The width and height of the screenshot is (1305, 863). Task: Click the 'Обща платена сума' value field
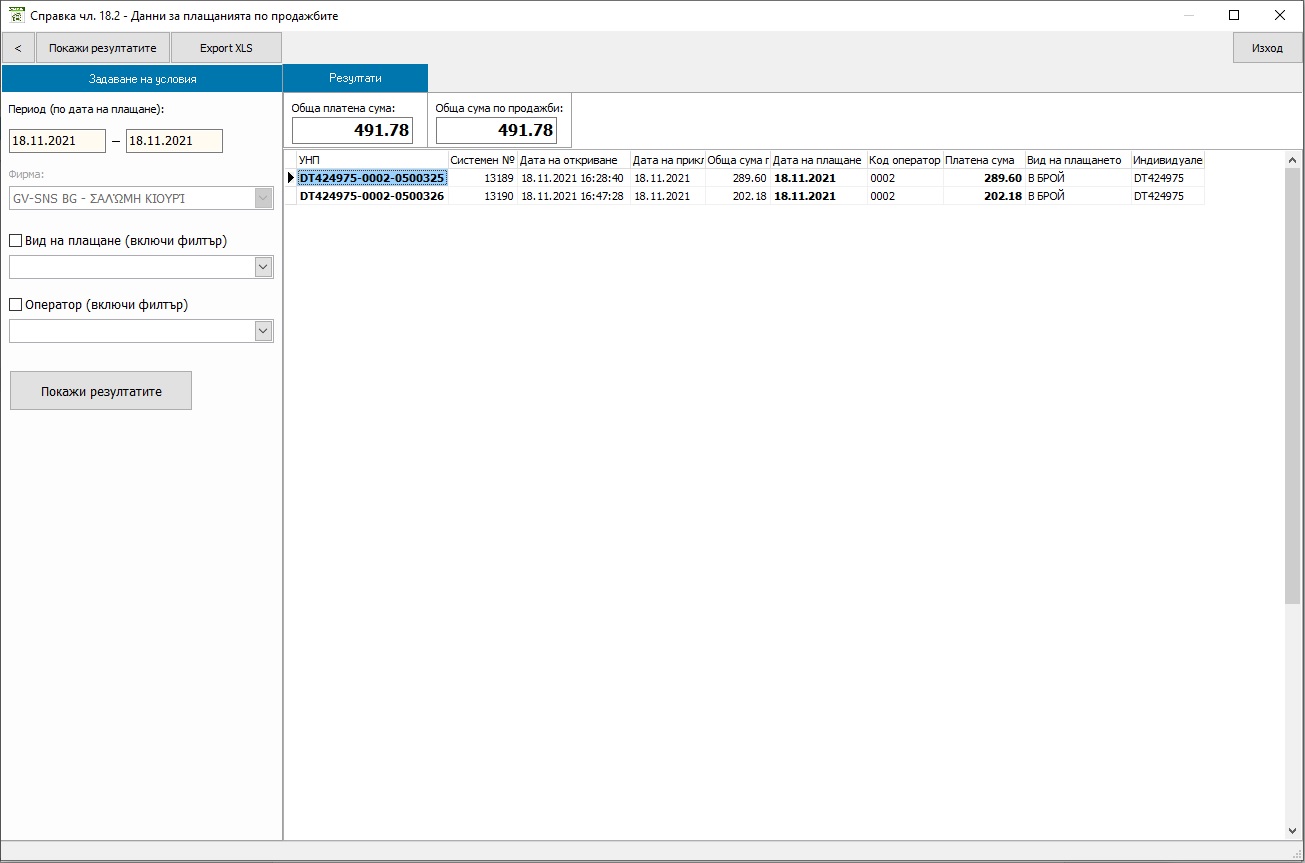tap(352, 131)
